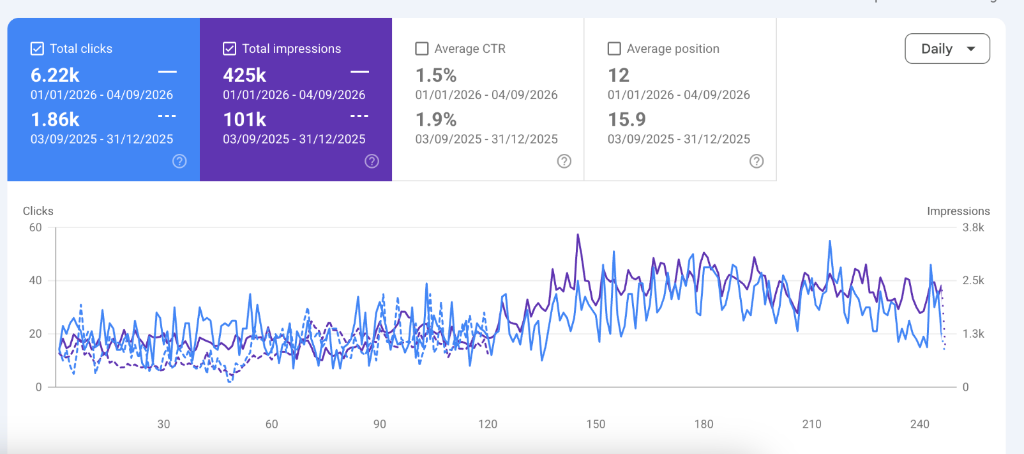Image resolution: width=1024 pixels, height=454 pixels.
Task: Open the Daily granularity dropdown
Action: point(947,49)
